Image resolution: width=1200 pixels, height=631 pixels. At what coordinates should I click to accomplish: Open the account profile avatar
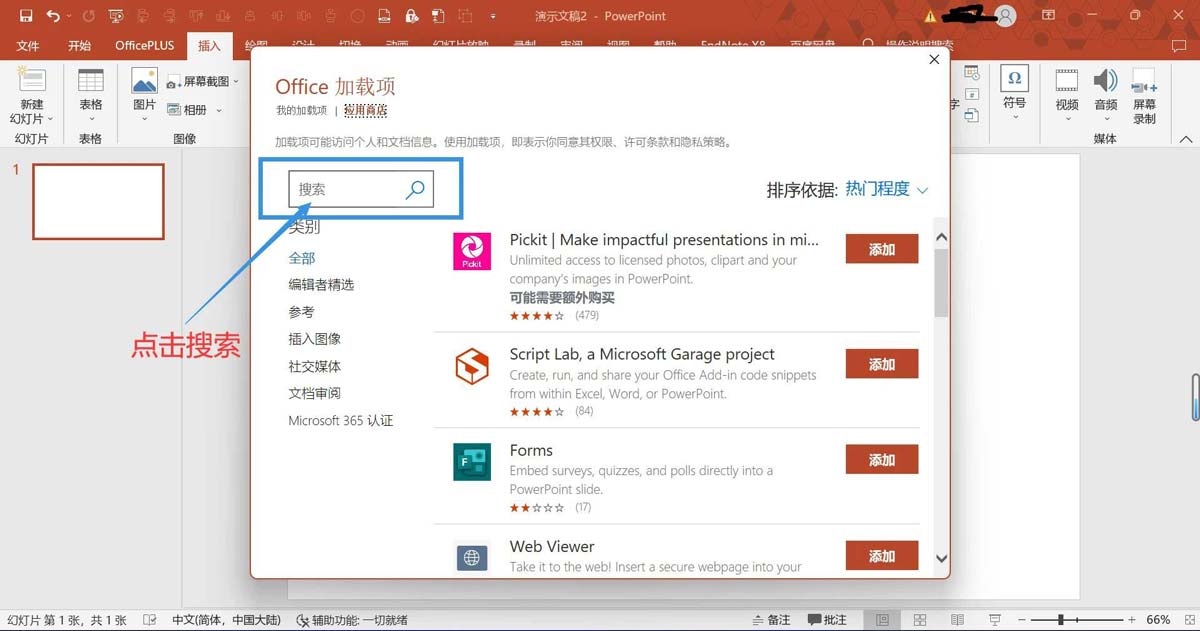coord(1006,16)
